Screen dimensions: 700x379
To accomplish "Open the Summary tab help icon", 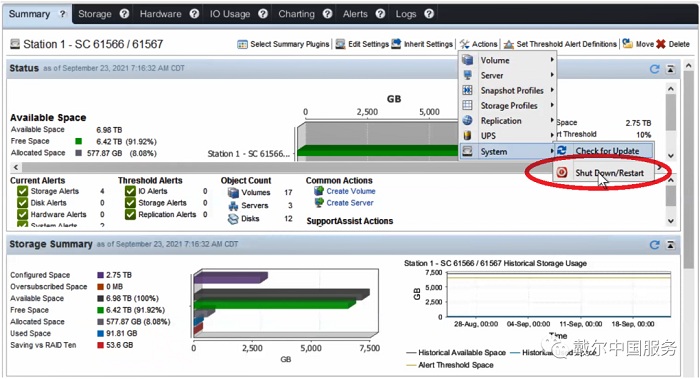I will pos(62,14).
